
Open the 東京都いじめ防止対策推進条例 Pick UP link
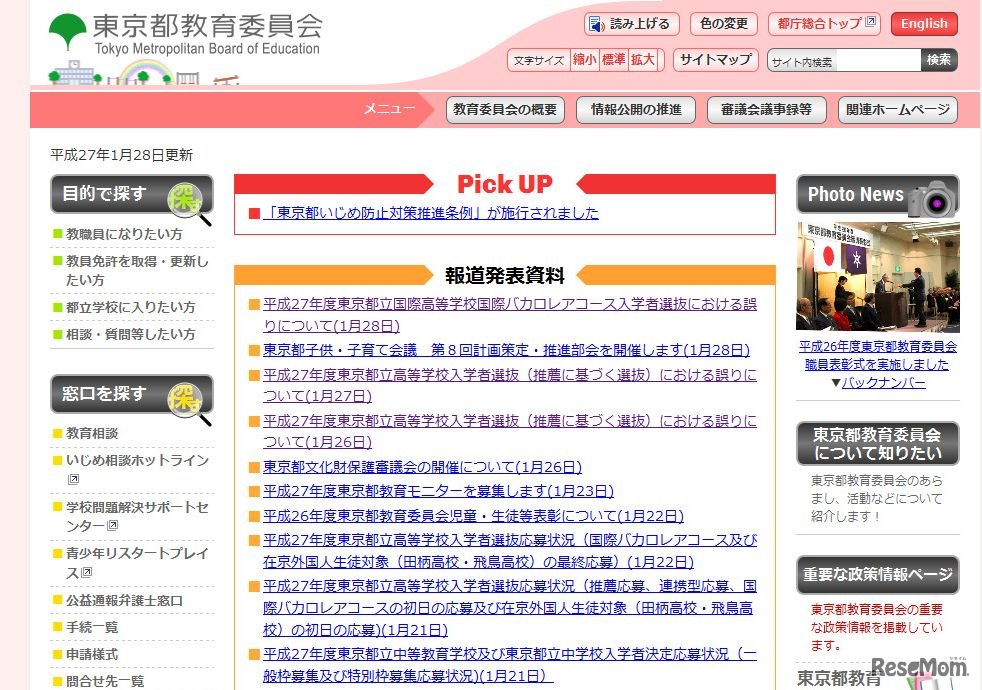point(429,212)
